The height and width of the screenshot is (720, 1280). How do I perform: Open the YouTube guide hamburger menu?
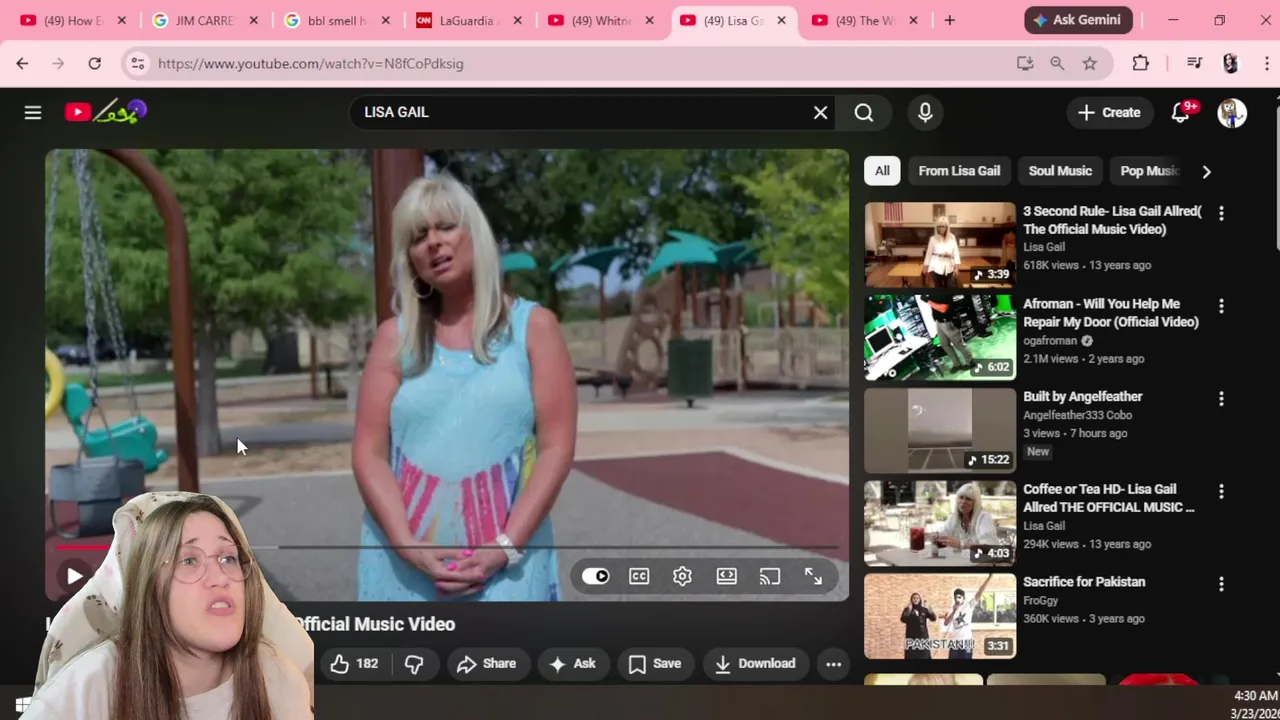[33, 113]
